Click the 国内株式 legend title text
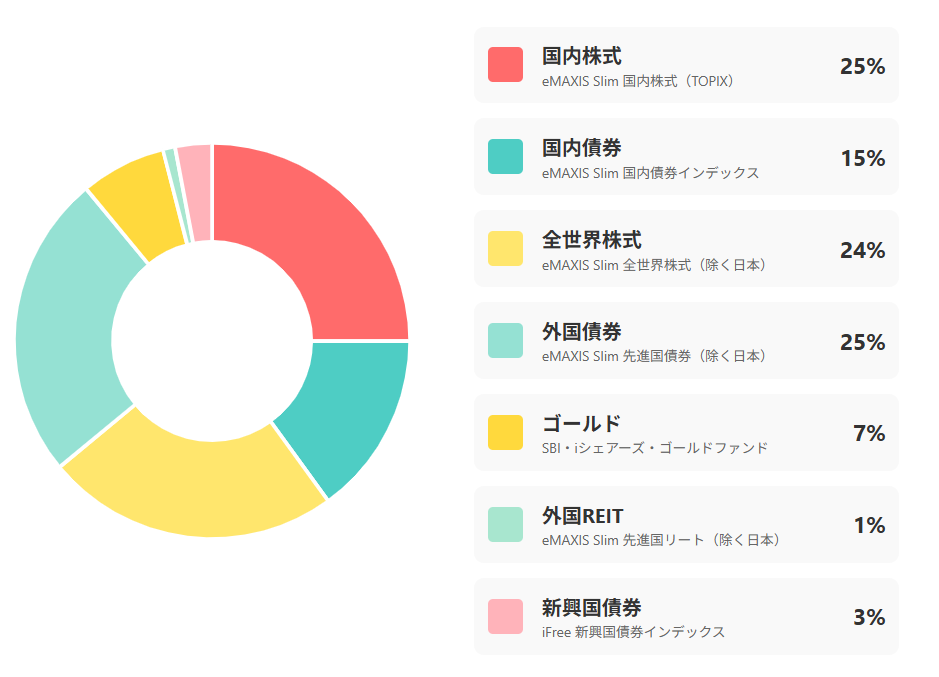 click(x=581, y=56)
